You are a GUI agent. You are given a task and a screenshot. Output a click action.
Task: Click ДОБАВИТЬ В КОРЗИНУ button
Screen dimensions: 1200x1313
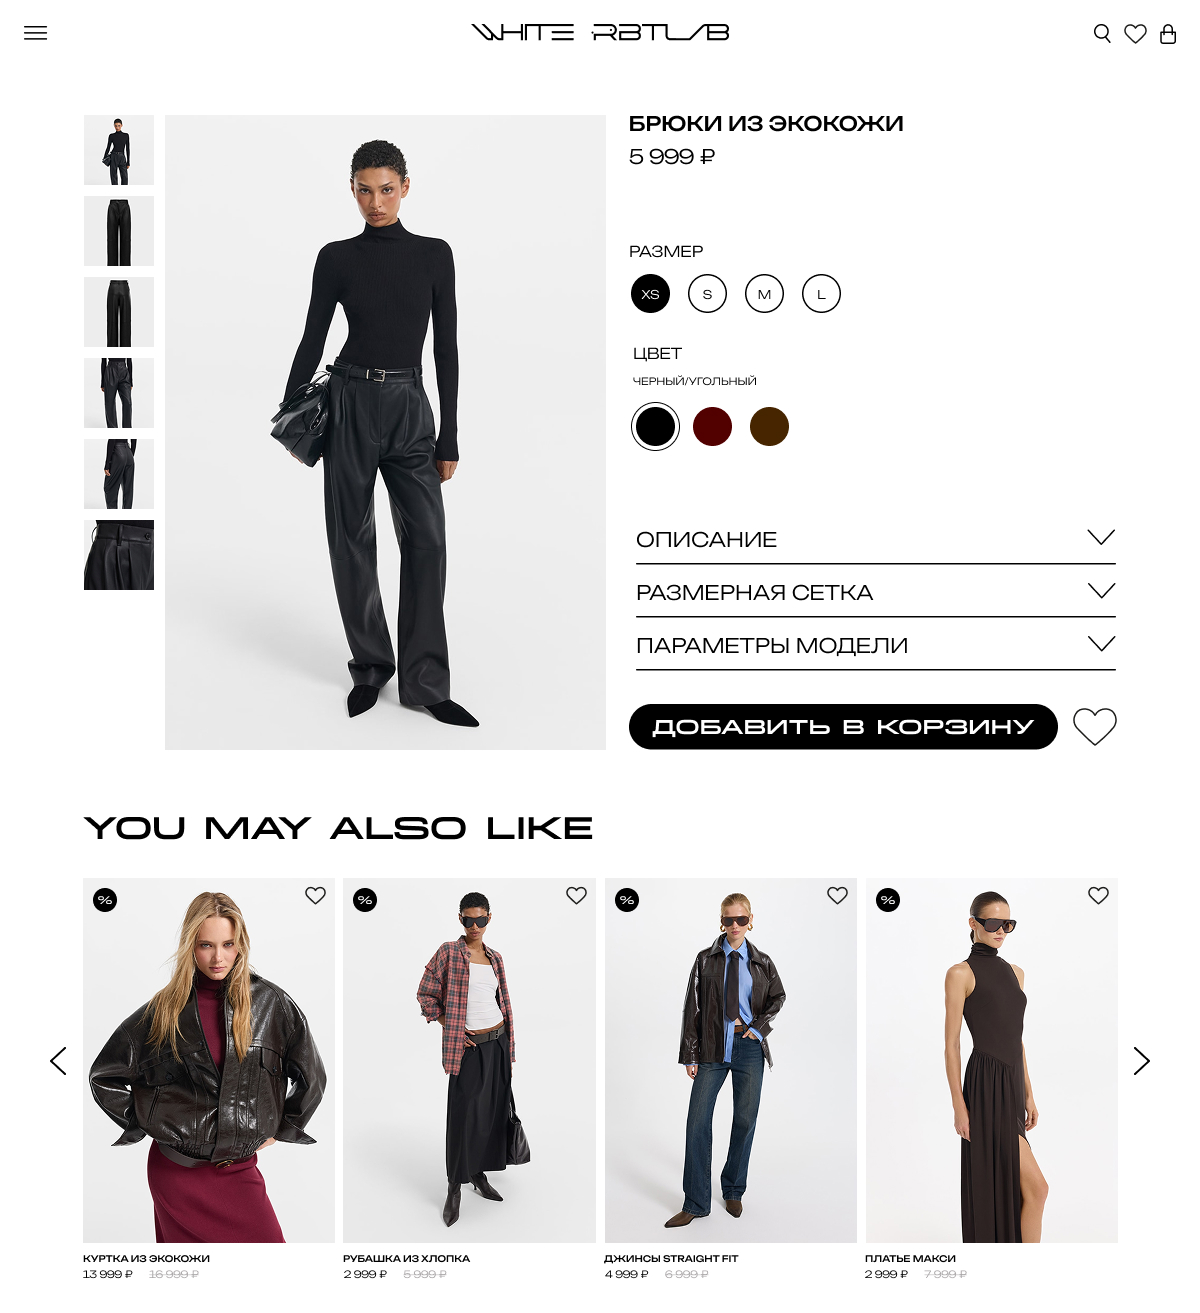843,727
